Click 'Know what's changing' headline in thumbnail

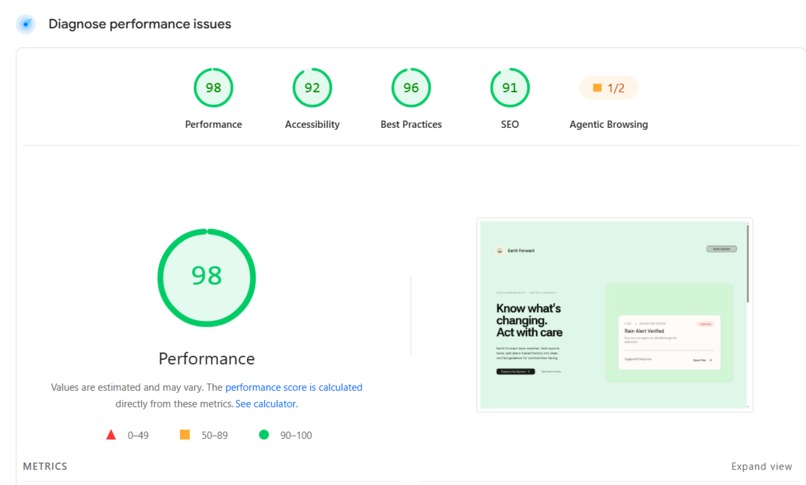529,320
